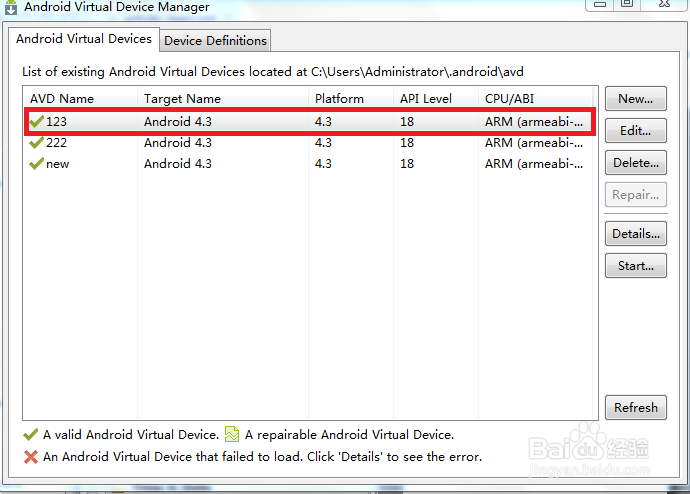Click 'A repairable Android Virtual Device.' legend text
The image size is (690, 494).
[x=349, y=435]
